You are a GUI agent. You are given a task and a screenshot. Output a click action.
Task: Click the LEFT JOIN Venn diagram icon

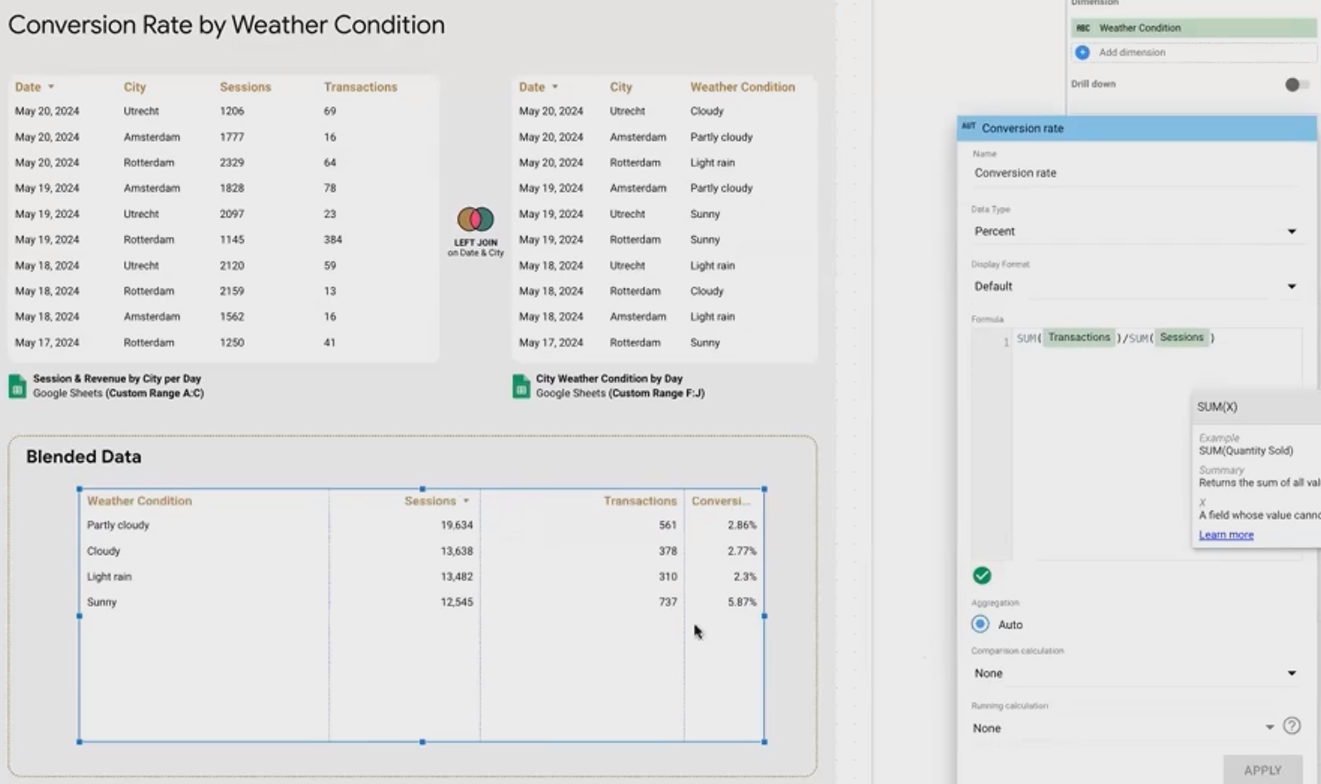[476, 220]
